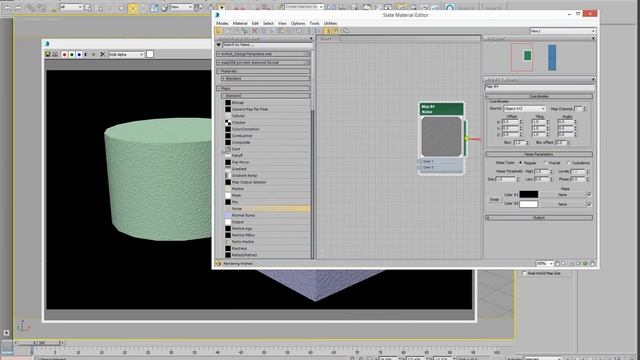640x360 pixels.
Task: Click the Color #1 None map button
Action: 562,195
